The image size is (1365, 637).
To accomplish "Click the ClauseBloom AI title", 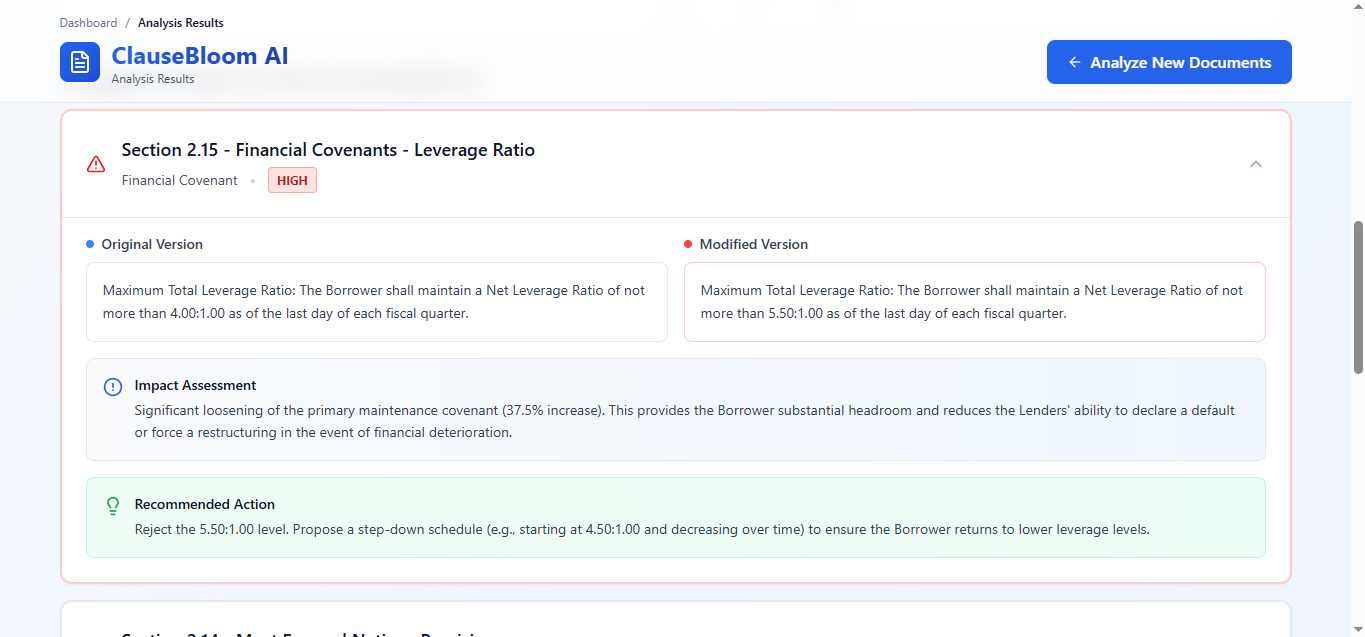I will click(200, 56).
